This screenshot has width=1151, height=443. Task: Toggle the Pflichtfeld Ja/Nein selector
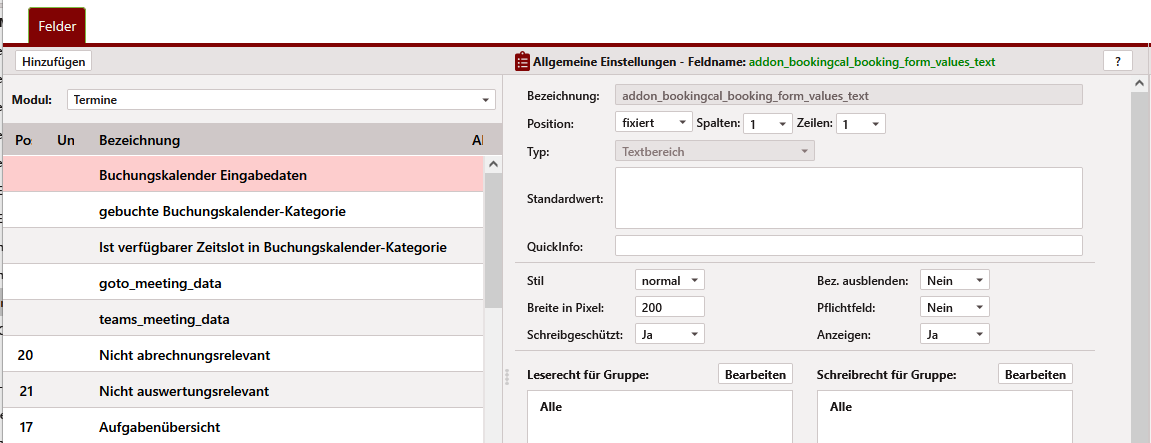(x=954, y=308)
